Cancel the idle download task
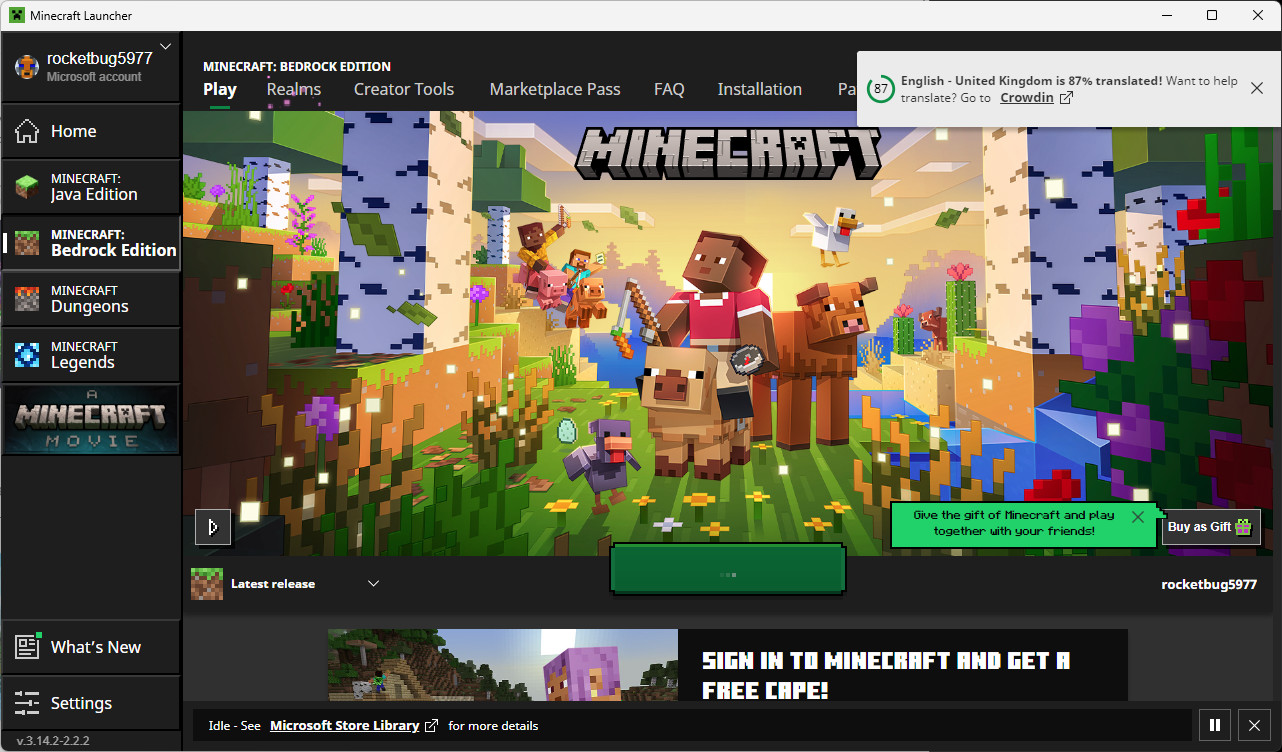Screen dimensions: 1282x752 click(x=1255, y=726)
